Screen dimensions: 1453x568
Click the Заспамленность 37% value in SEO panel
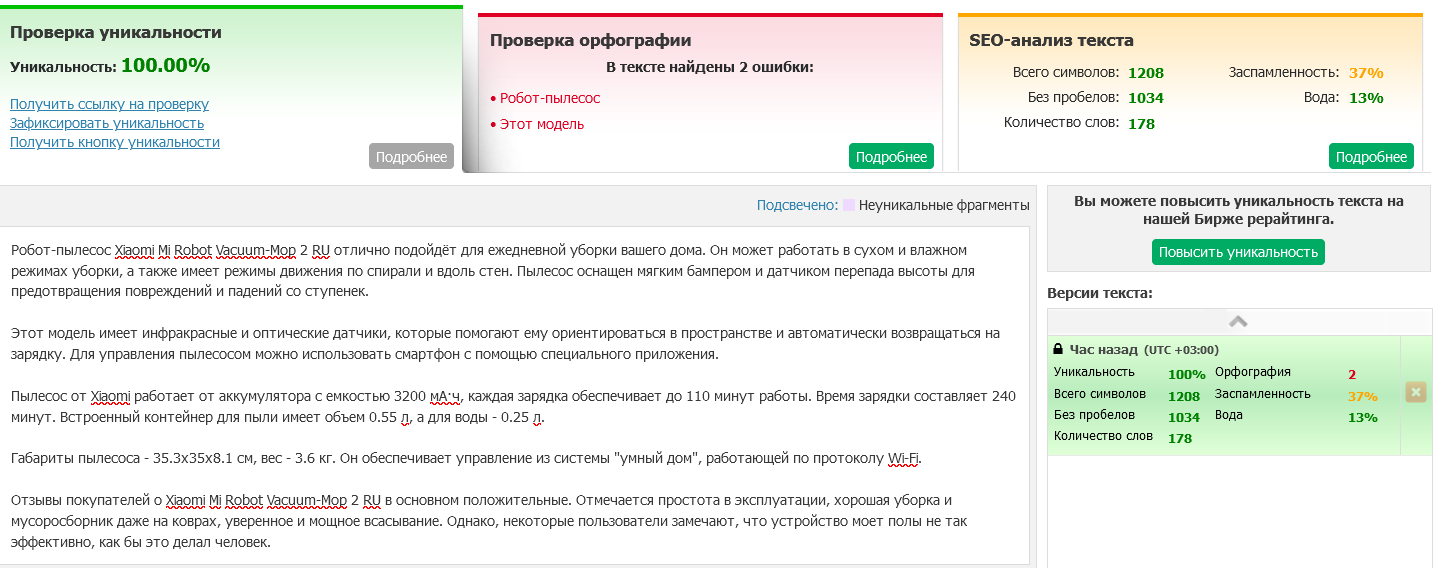point(1366,72)
